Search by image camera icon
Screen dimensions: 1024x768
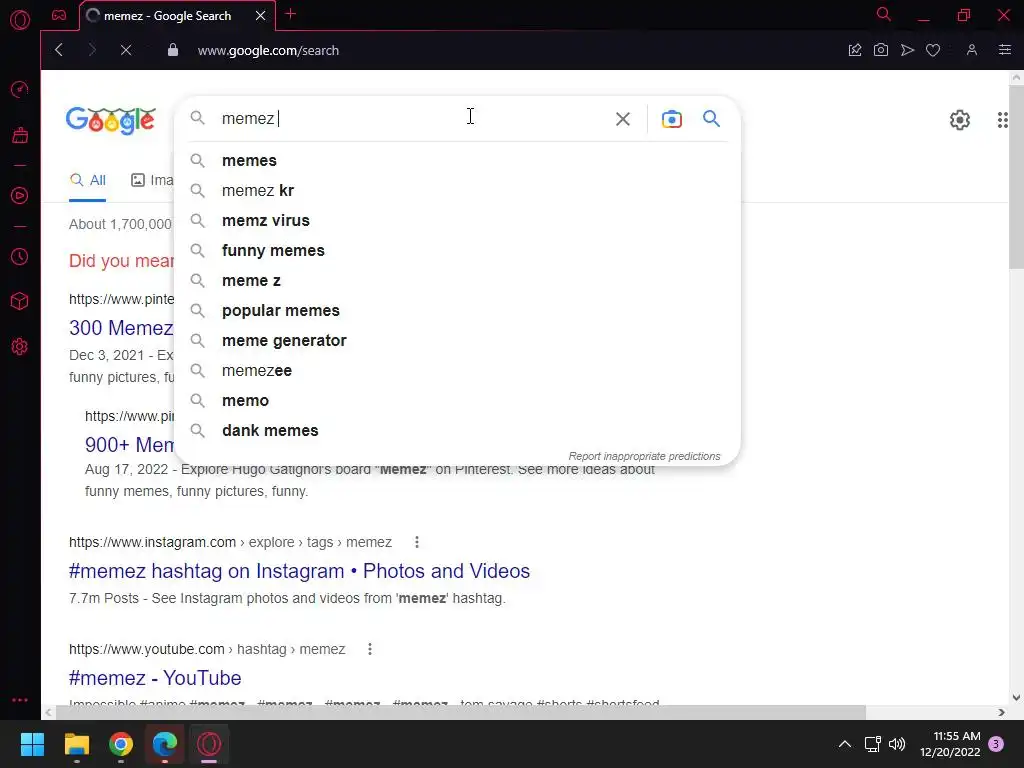(671, 119)
